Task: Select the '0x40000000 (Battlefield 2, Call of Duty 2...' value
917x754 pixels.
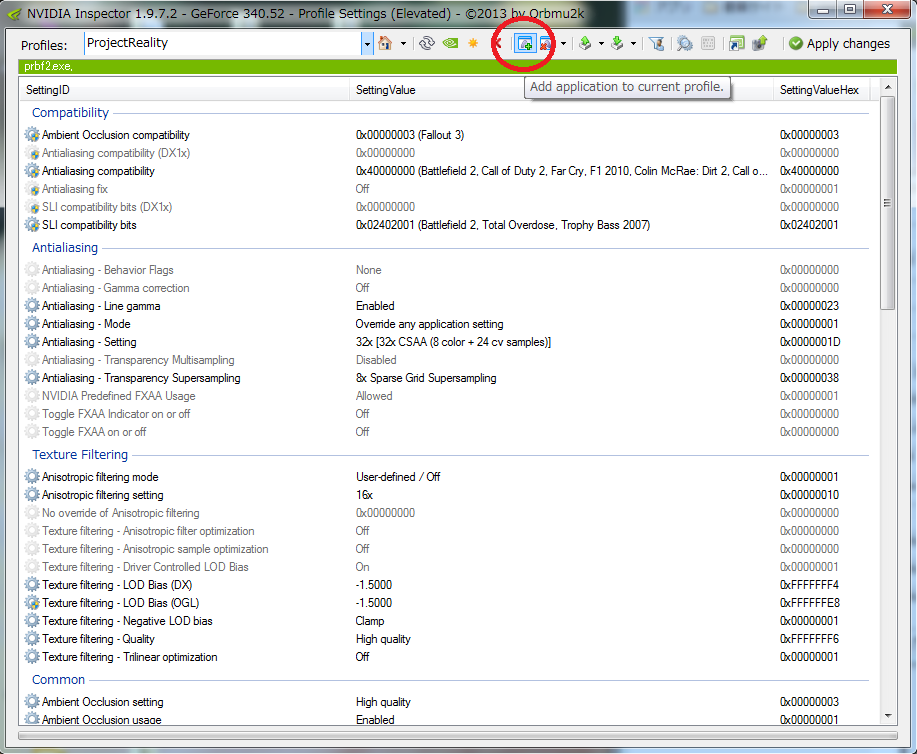Action: point(561,171)
